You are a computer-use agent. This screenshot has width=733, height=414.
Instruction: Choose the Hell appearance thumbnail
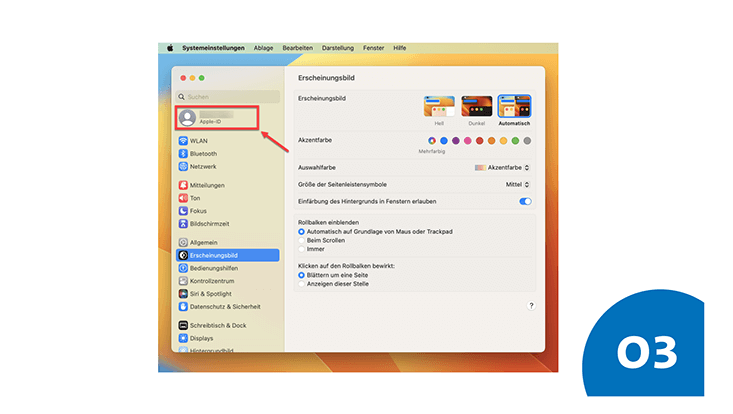[439, 106]
